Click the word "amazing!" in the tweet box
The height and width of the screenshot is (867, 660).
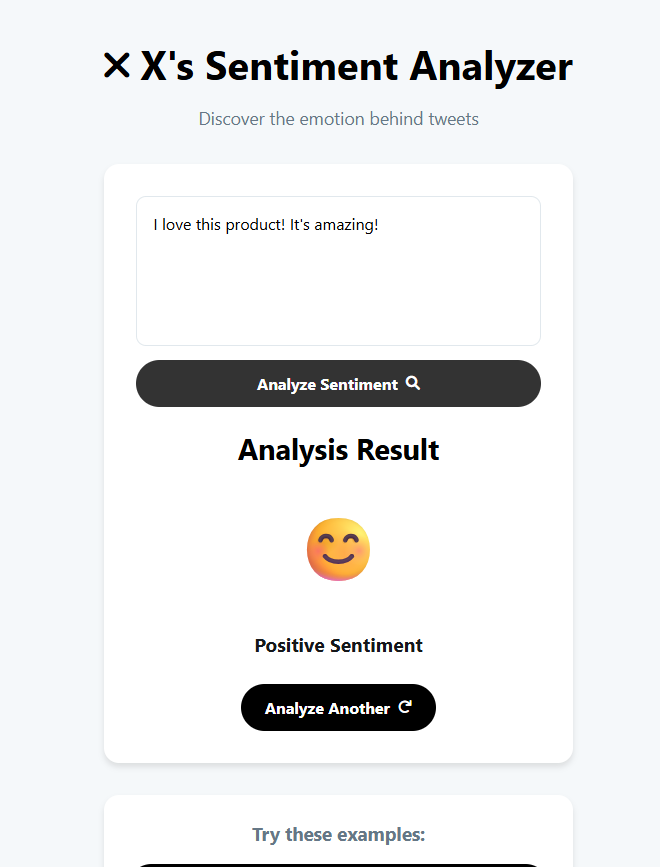click(x=346, y=224)
